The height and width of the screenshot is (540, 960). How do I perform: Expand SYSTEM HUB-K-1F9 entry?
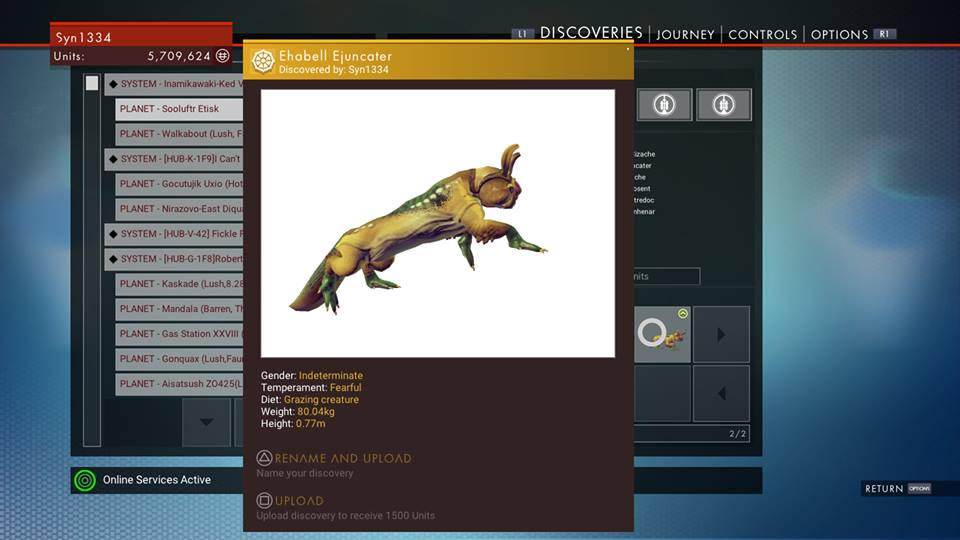click(174, 159)
